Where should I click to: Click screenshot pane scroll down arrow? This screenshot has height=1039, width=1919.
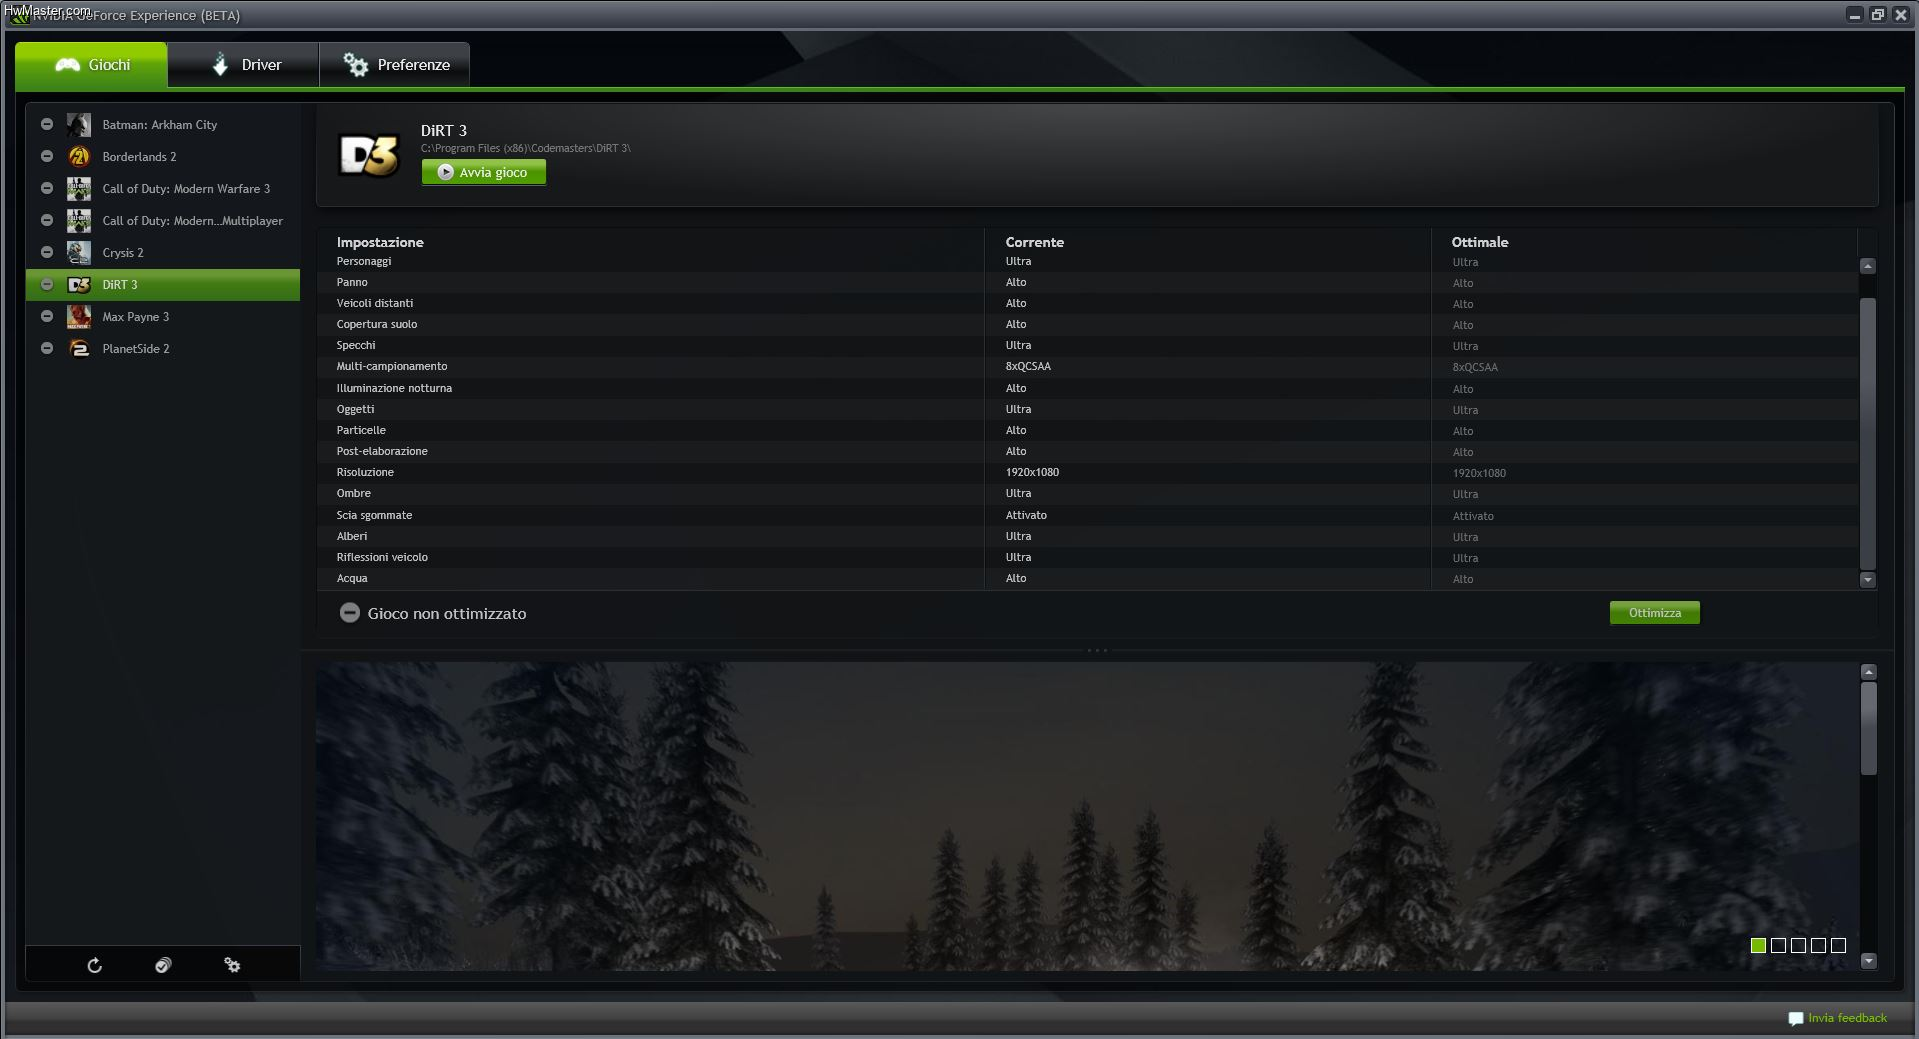pyautogui.click(x=1868, y=961)
